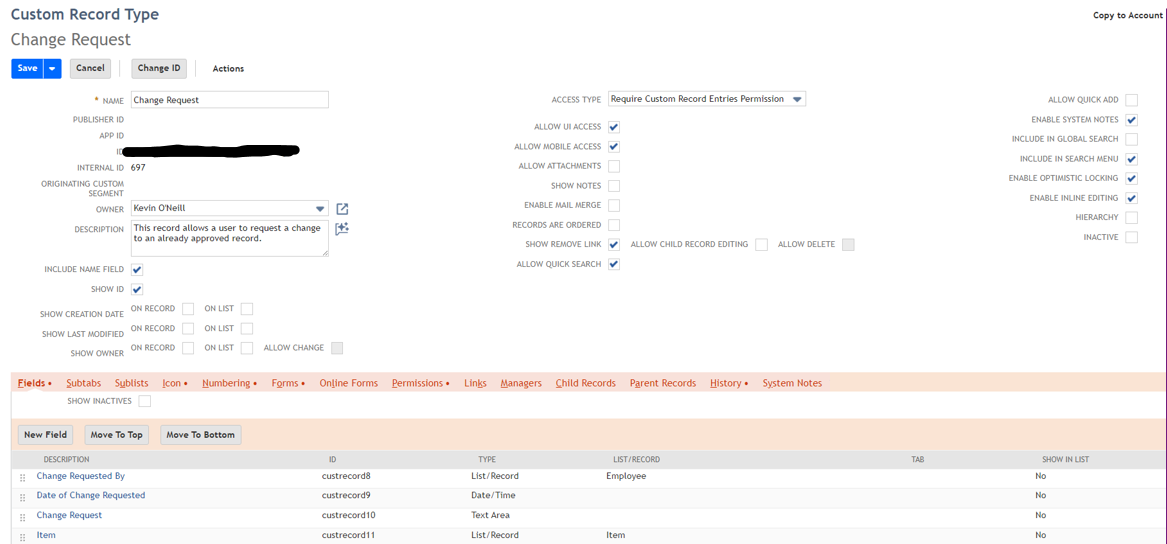Enable Show Owner On List checkbox
The width and height of the screenshot is (1167, 544).
[x=247, y=348]
